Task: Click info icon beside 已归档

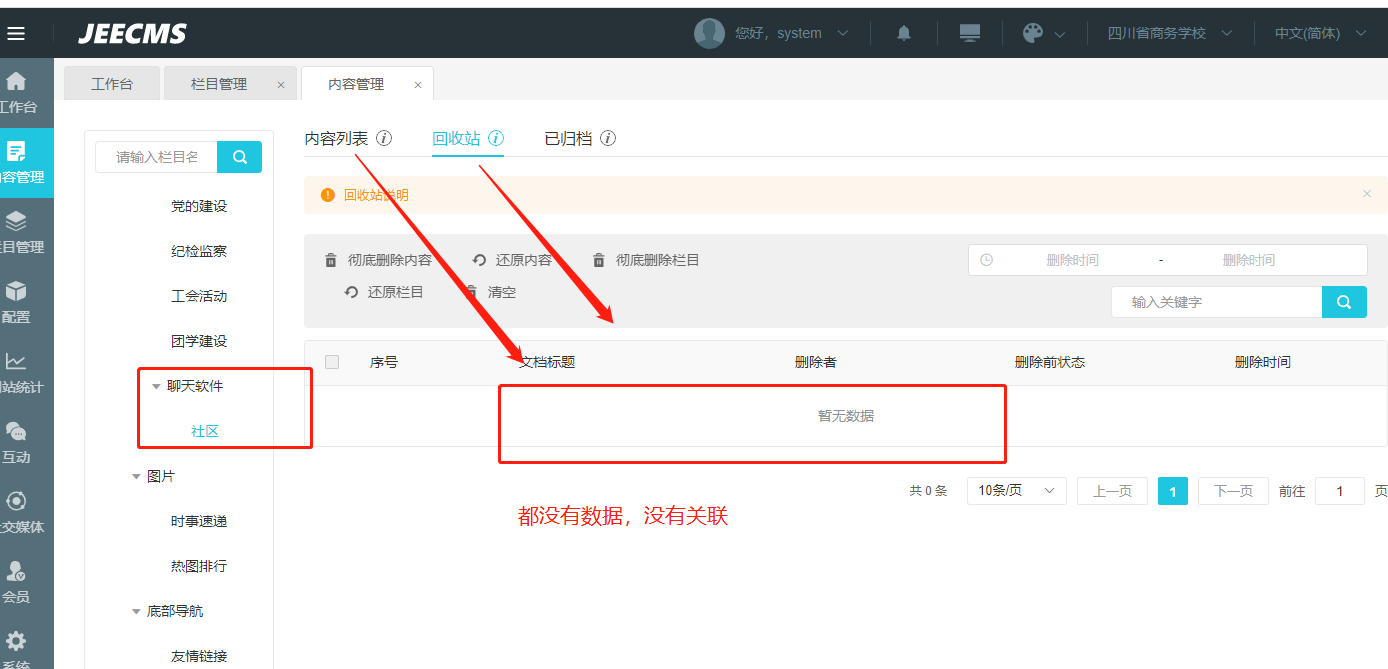Action: (x=608, y=138)
